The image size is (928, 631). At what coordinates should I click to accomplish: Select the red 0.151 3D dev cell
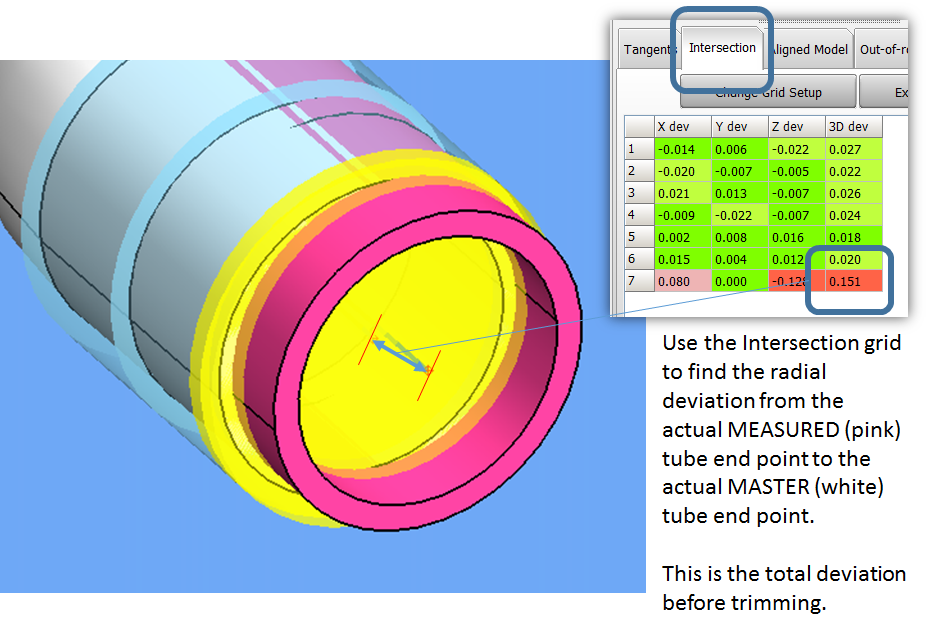pyautogui.click(x=853, y=281)
